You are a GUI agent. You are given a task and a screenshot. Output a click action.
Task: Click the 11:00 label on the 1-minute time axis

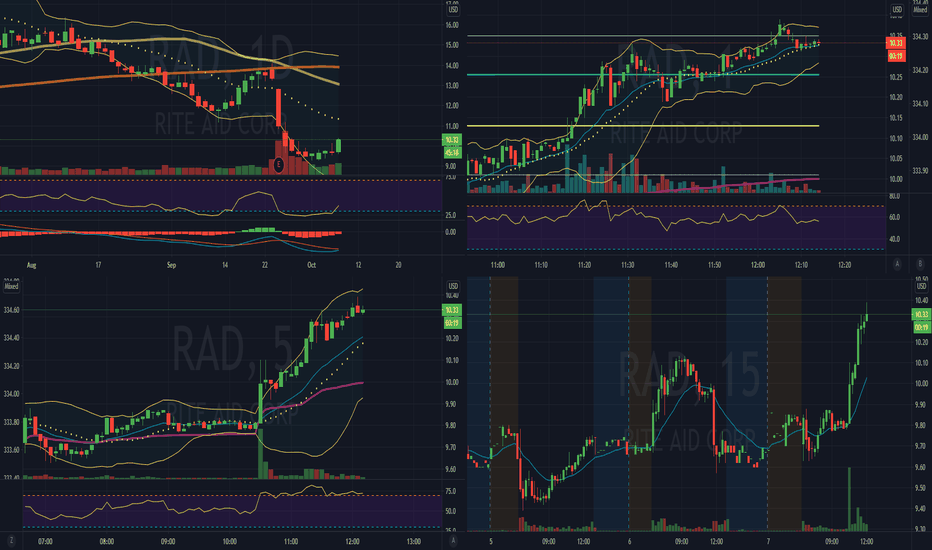pyautogui.click(x=498, y=265)
